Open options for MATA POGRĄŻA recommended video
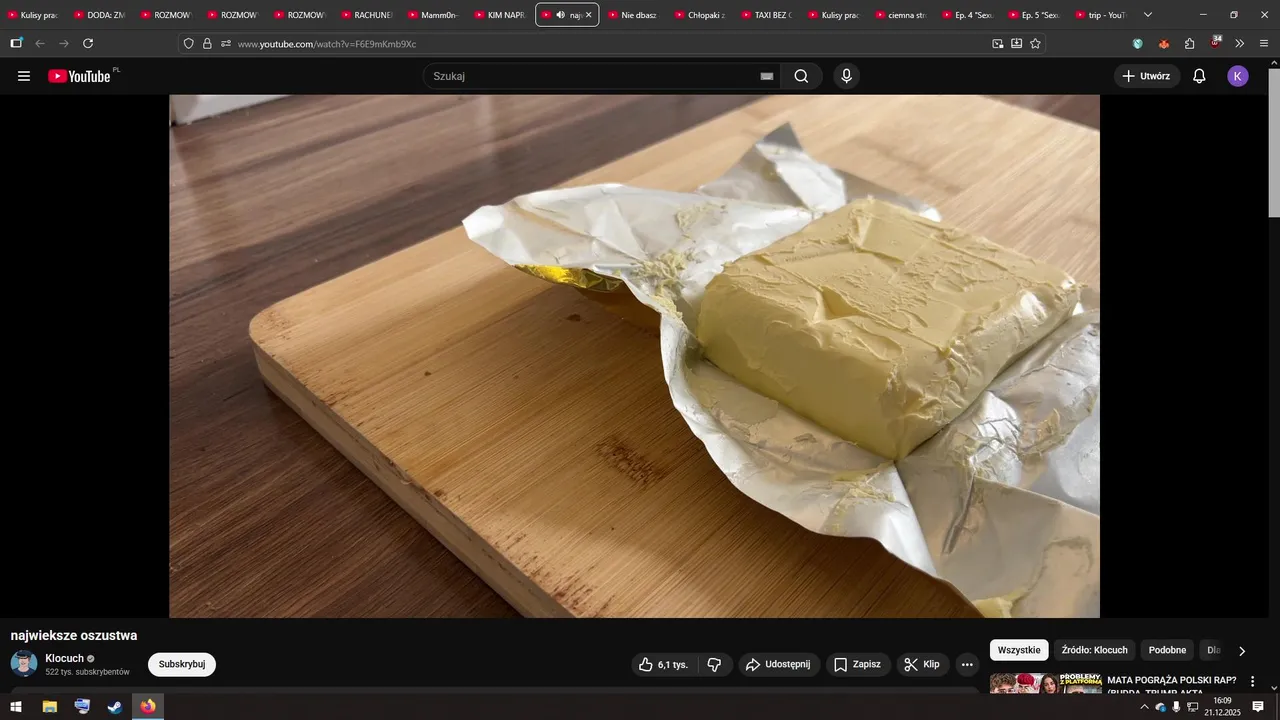1280x720 pixels. pos(1252,681)
